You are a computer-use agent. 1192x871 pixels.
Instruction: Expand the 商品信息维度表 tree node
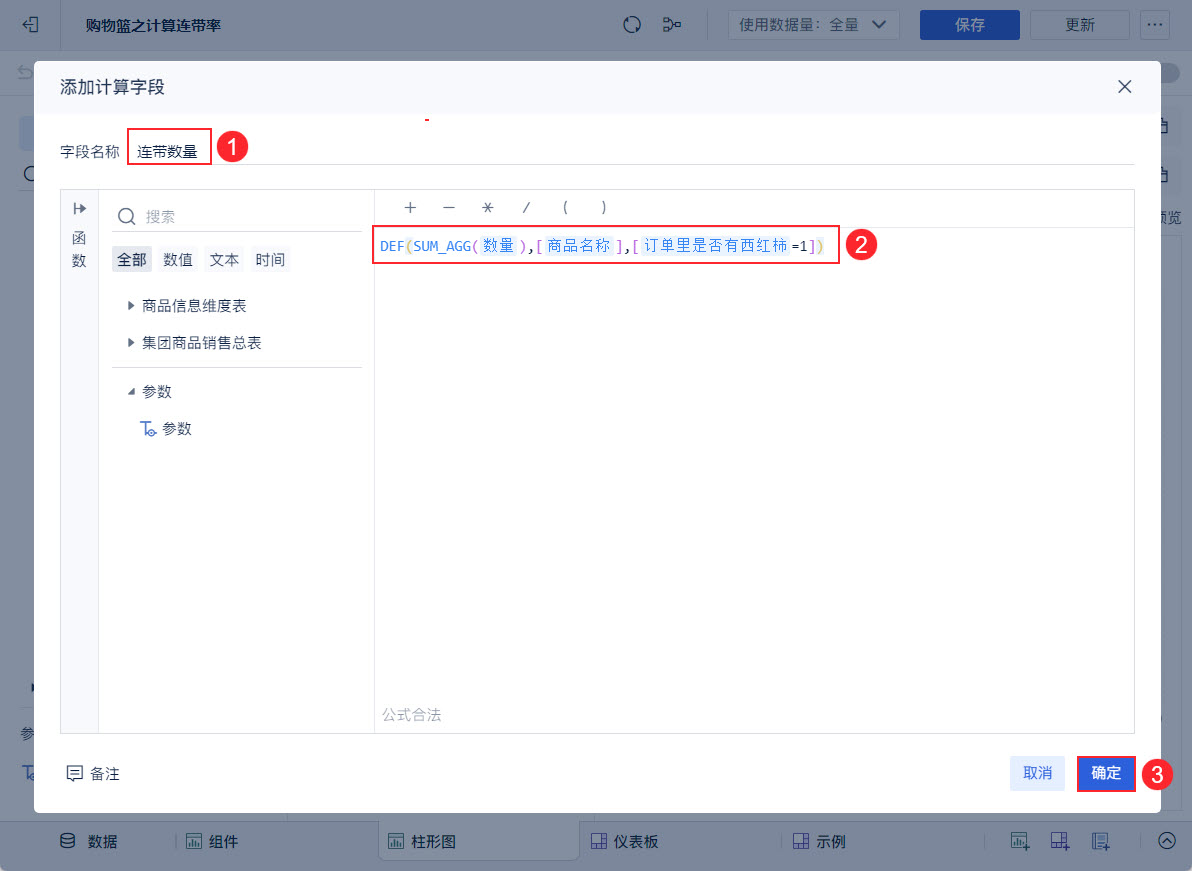point(131,306)
